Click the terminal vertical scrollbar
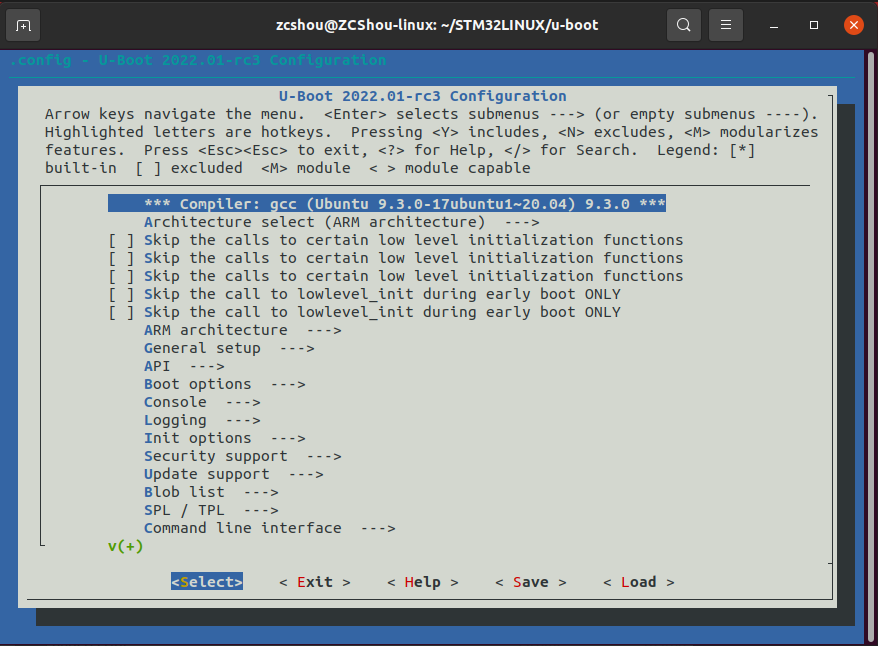 (x=871, y=347)
